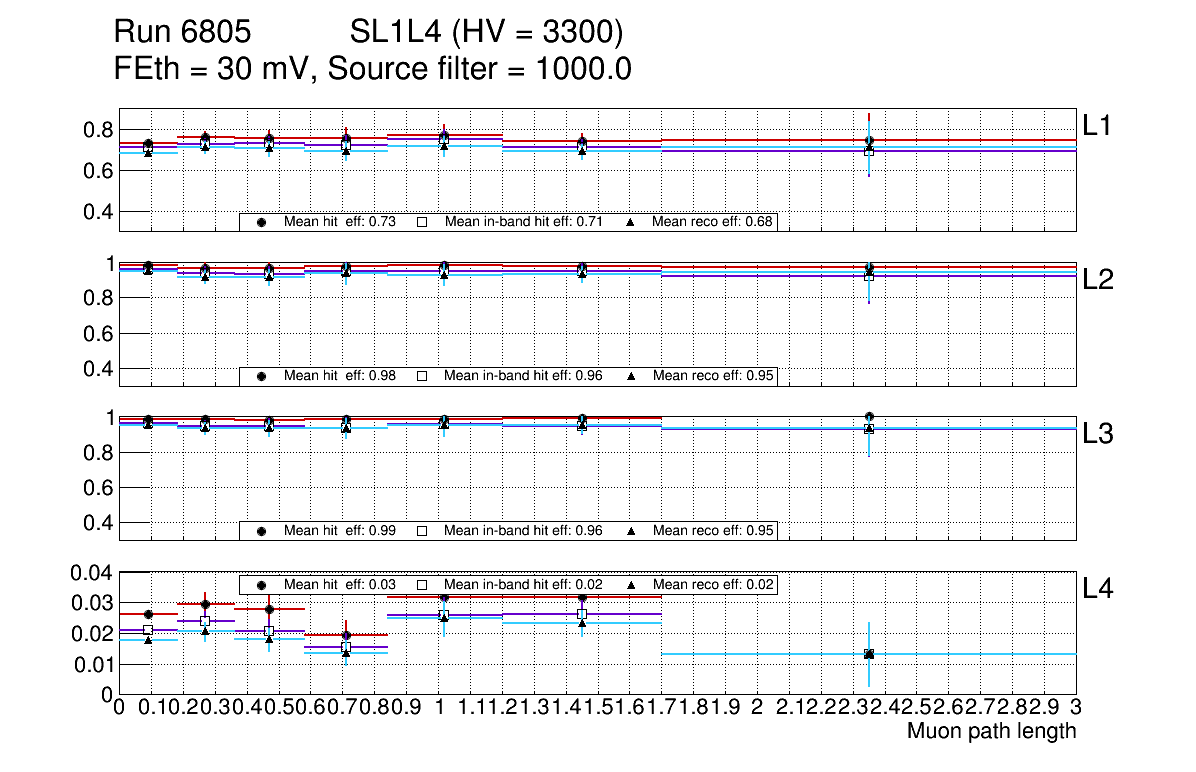Click the 'Muon path length' axis label
This screenshot has height=772, width=1196.
pos(991,731)
